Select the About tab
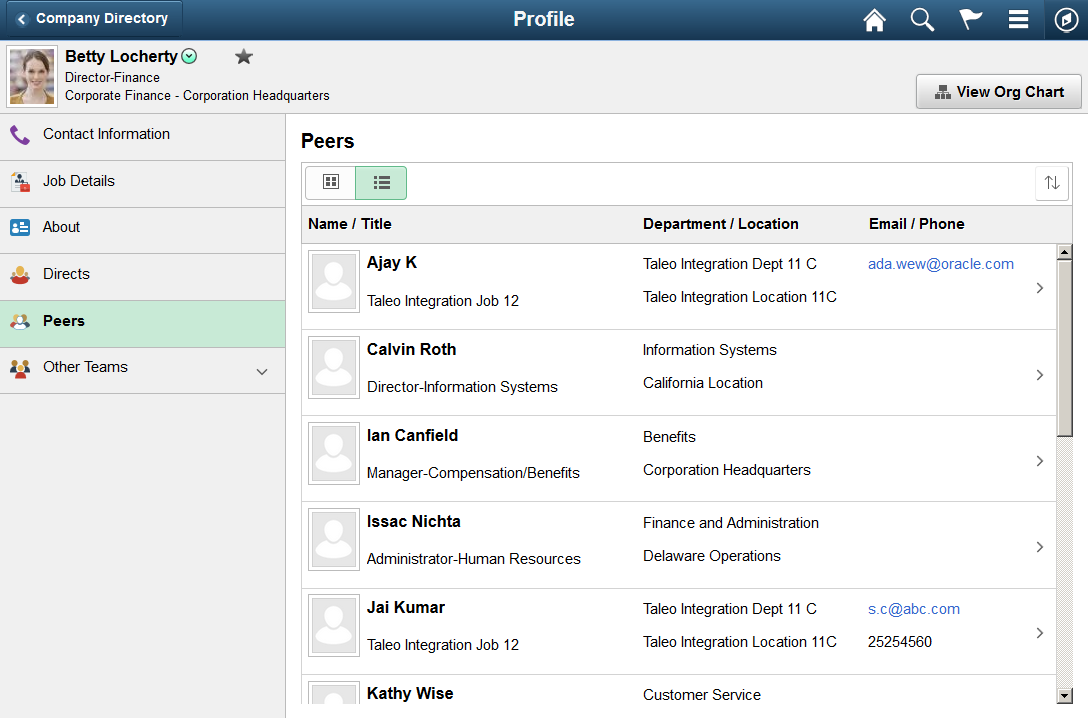 [x=142, y=228]
